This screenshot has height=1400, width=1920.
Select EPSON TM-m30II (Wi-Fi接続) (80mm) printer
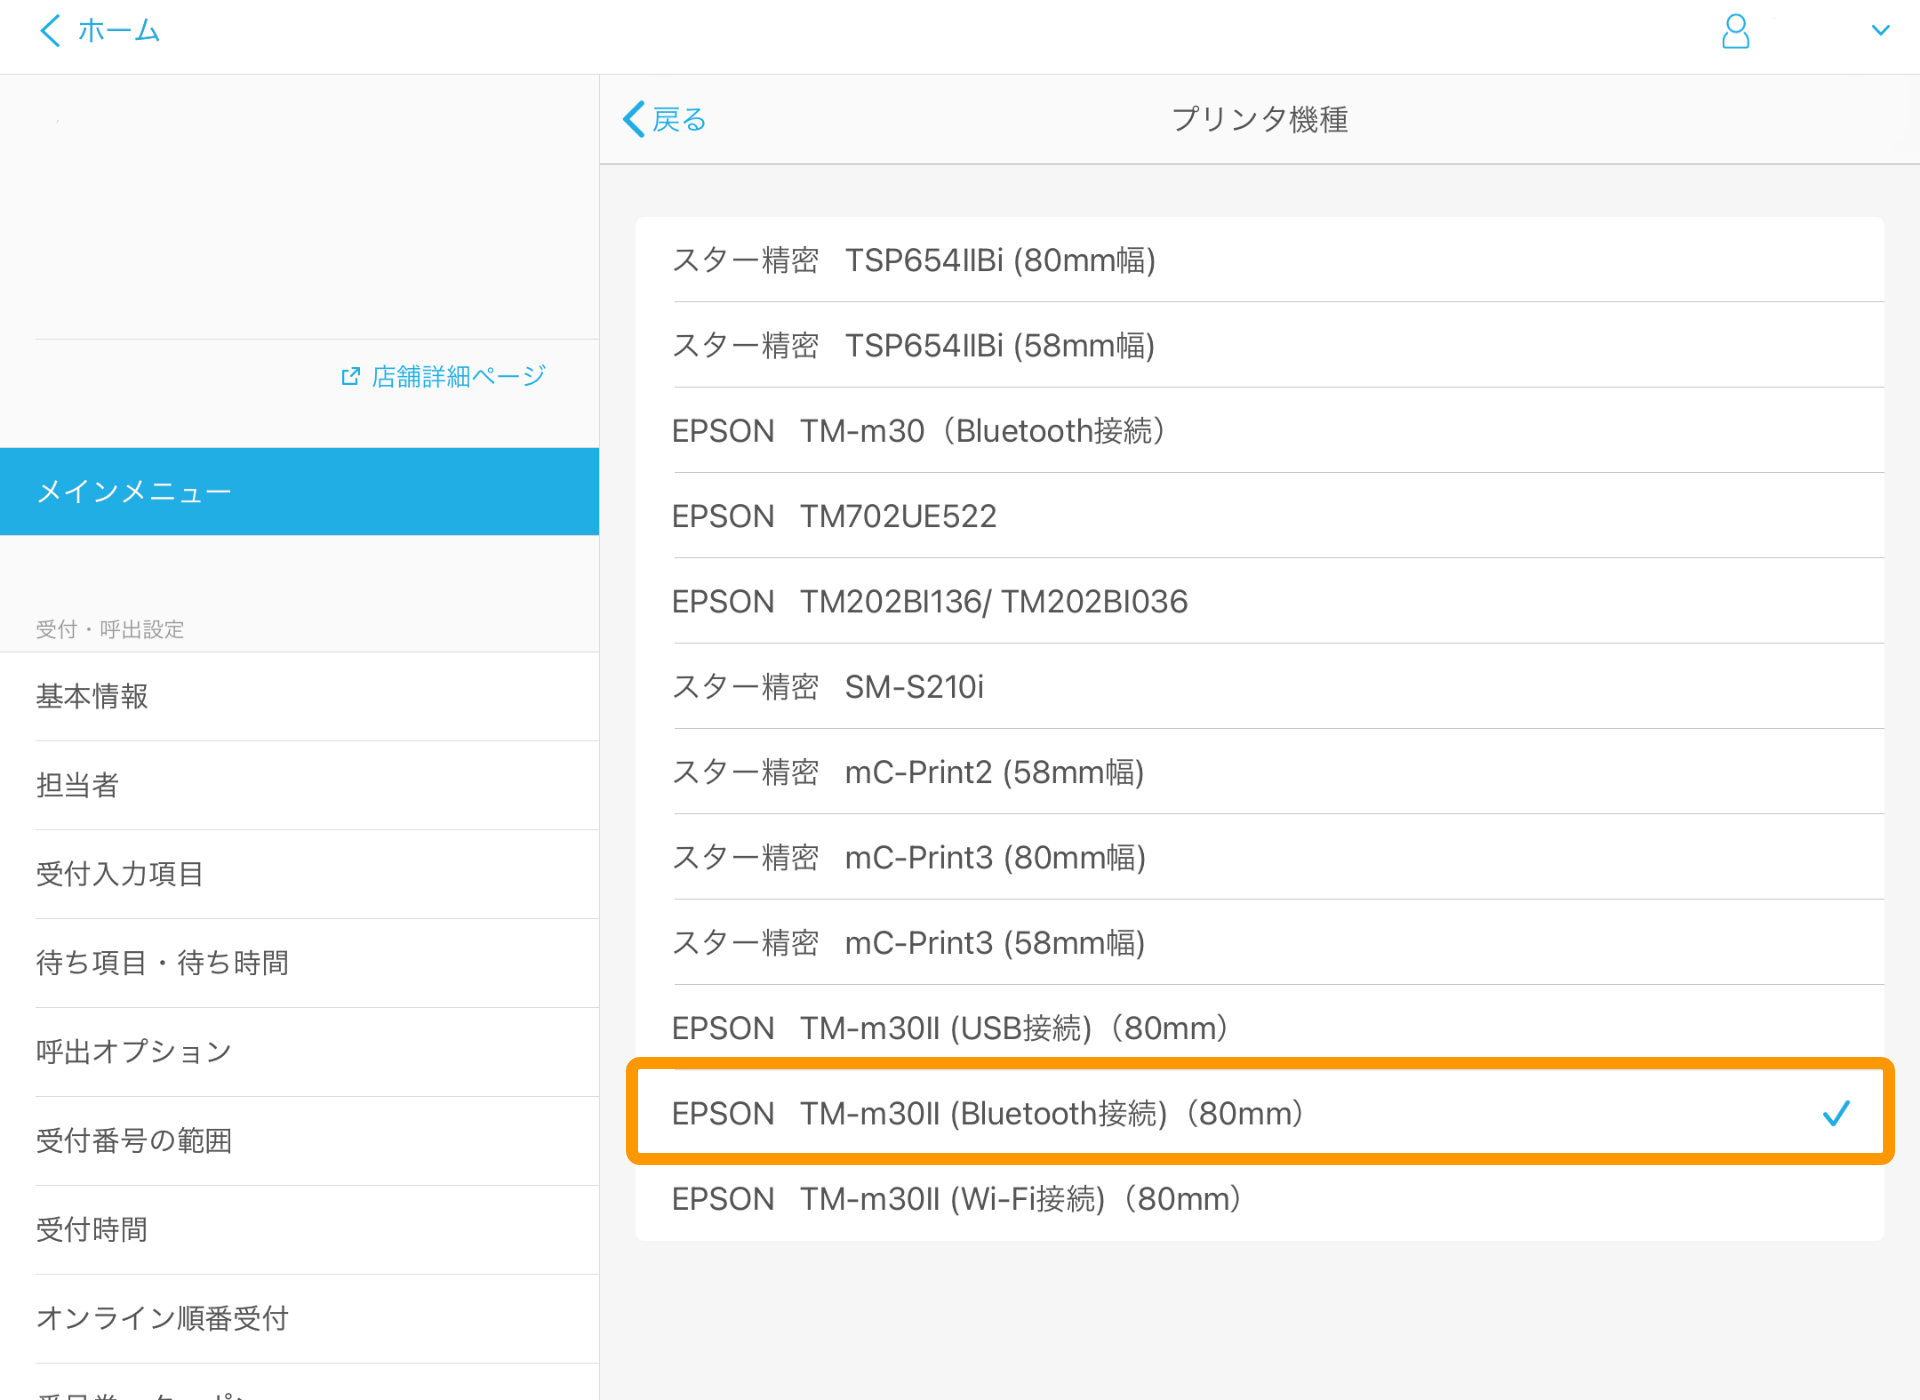1260,1198
